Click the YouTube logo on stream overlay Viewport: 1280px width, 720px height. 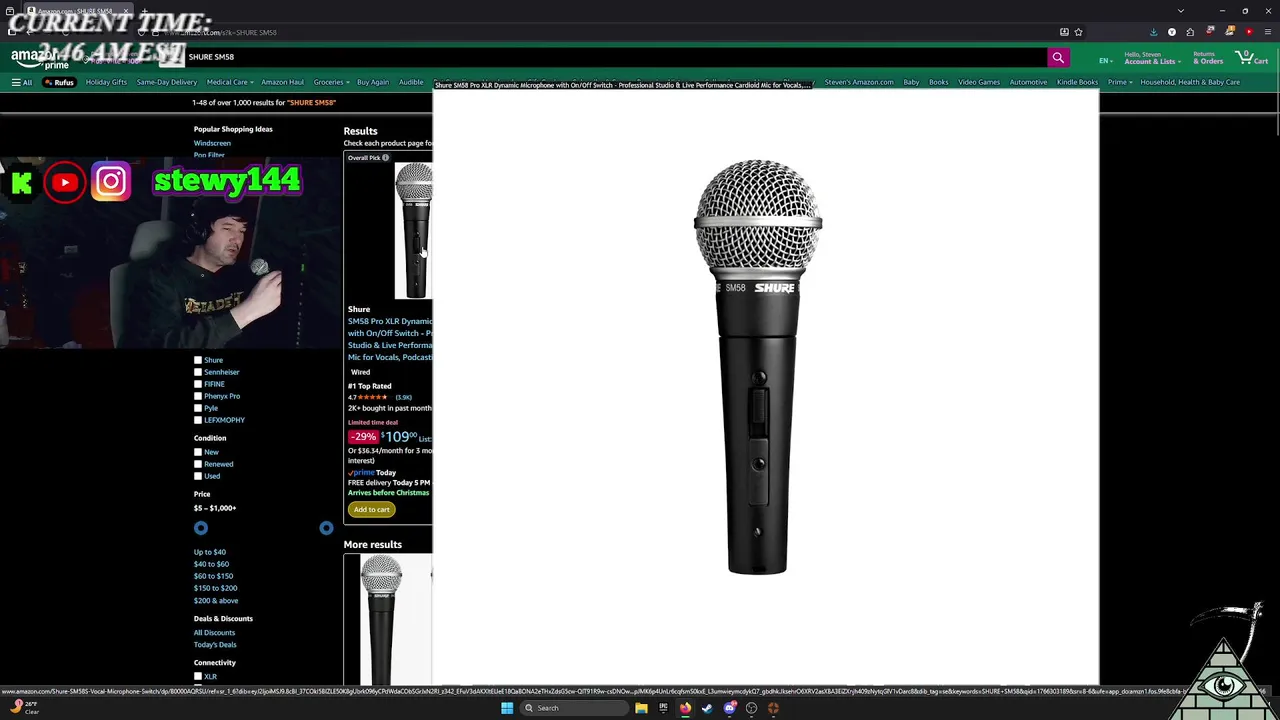click(x=65, y=182)
